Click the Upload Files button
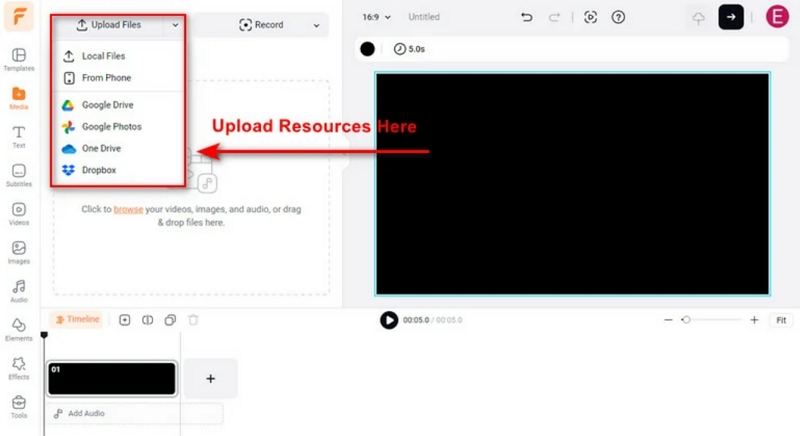The image size is (800, 436). tap(109, 24)
